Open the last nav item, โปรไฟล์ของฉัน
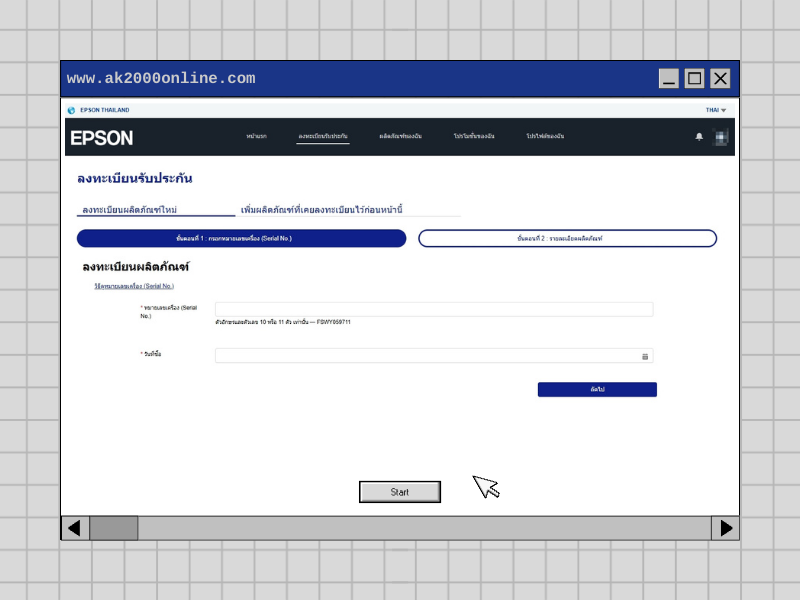This screenshot has width=800, height=600. tap(545, 136)
